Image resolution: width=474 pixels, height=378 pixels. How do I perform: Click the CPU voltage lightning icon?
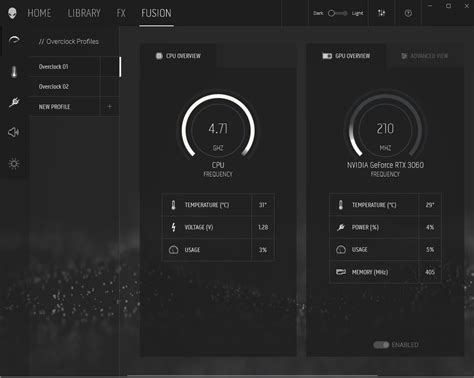pos(173,227)
